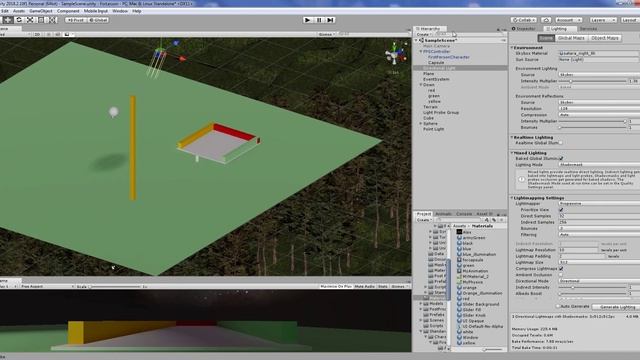Click the Lightmap Resolution input field
The width and height of the screenshot is (640, 360).
tap(578, 250)
